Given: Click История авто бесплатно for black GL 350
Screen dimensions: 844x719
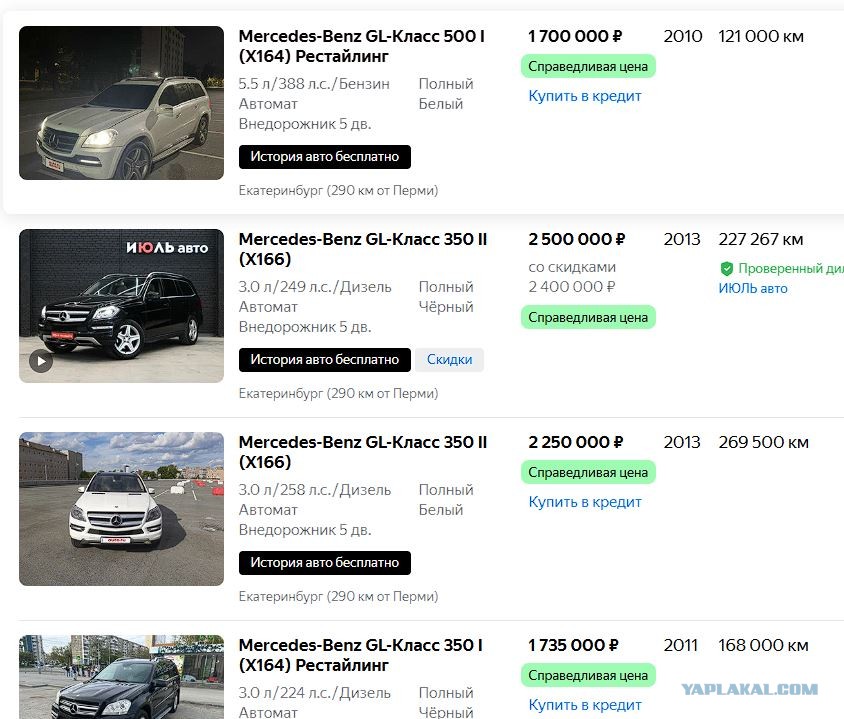Looking at the screenshot, I should [325, 360].
